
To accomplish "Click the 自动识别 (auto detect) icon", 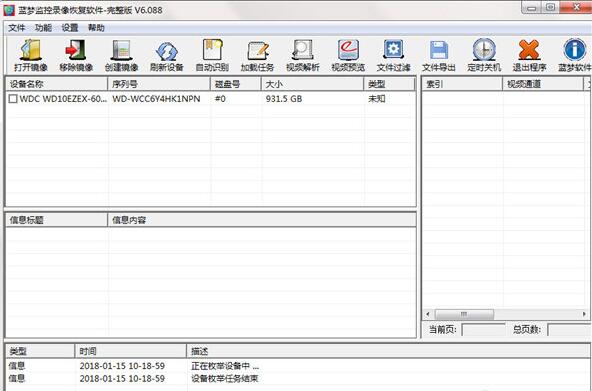I will tap(212, 50).
